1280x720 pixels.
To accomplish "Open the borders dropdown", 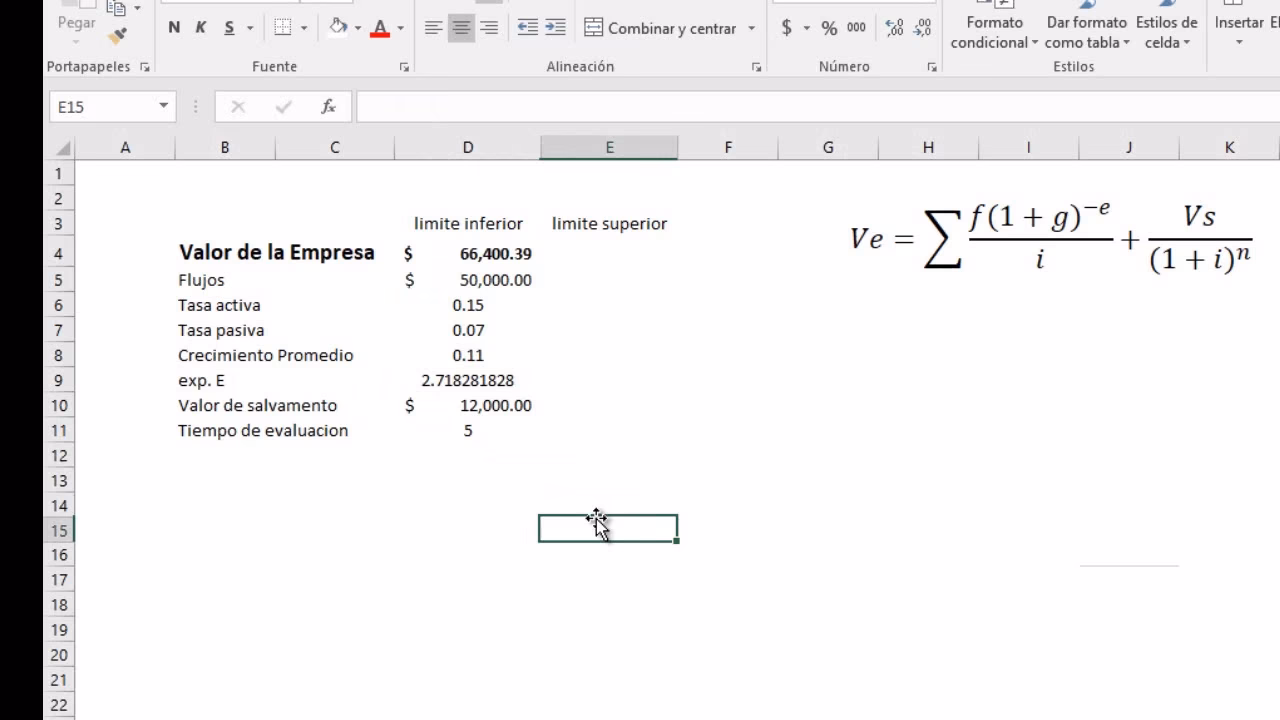I will [303, 28].
